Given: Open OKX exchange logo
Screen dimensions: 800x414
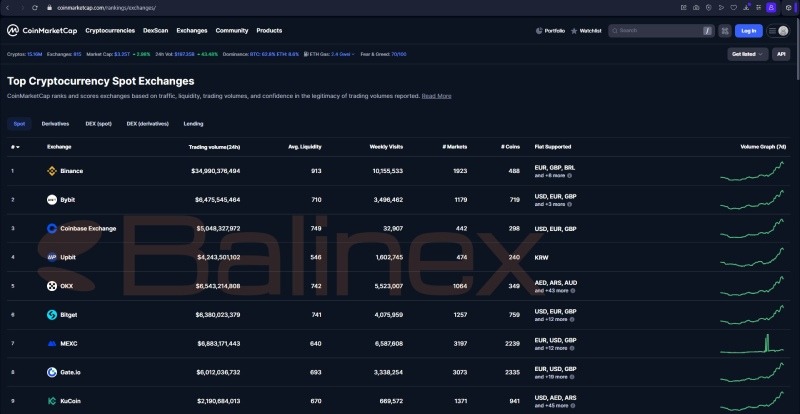Looking at the screenshot, I should pyautogui.click(x=52, y=286).
